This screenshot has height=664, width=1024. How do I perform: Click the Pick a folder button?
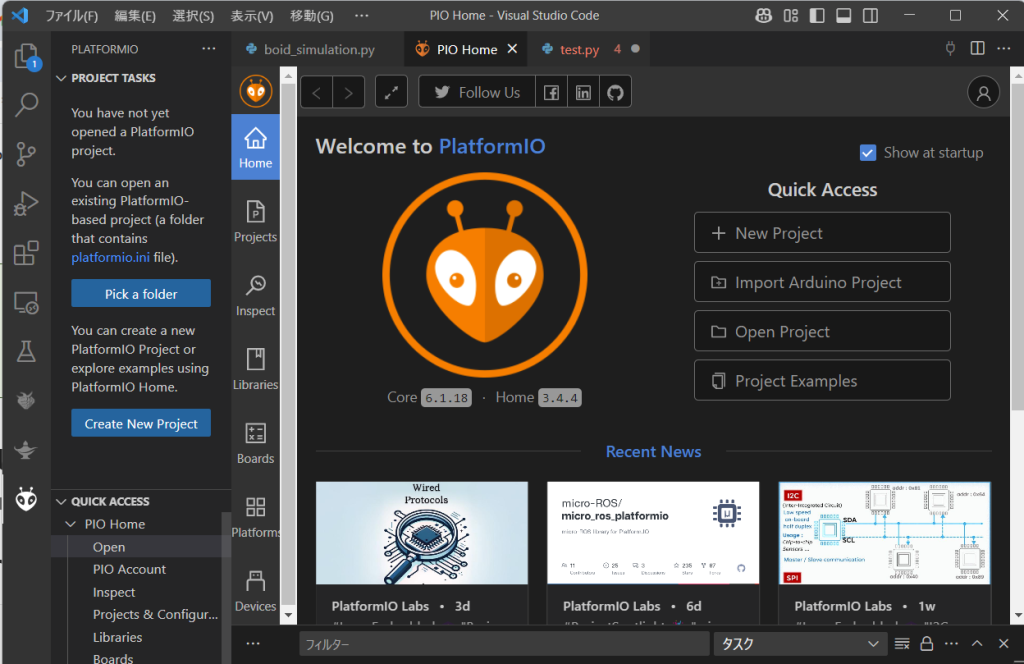click(141, 294)
